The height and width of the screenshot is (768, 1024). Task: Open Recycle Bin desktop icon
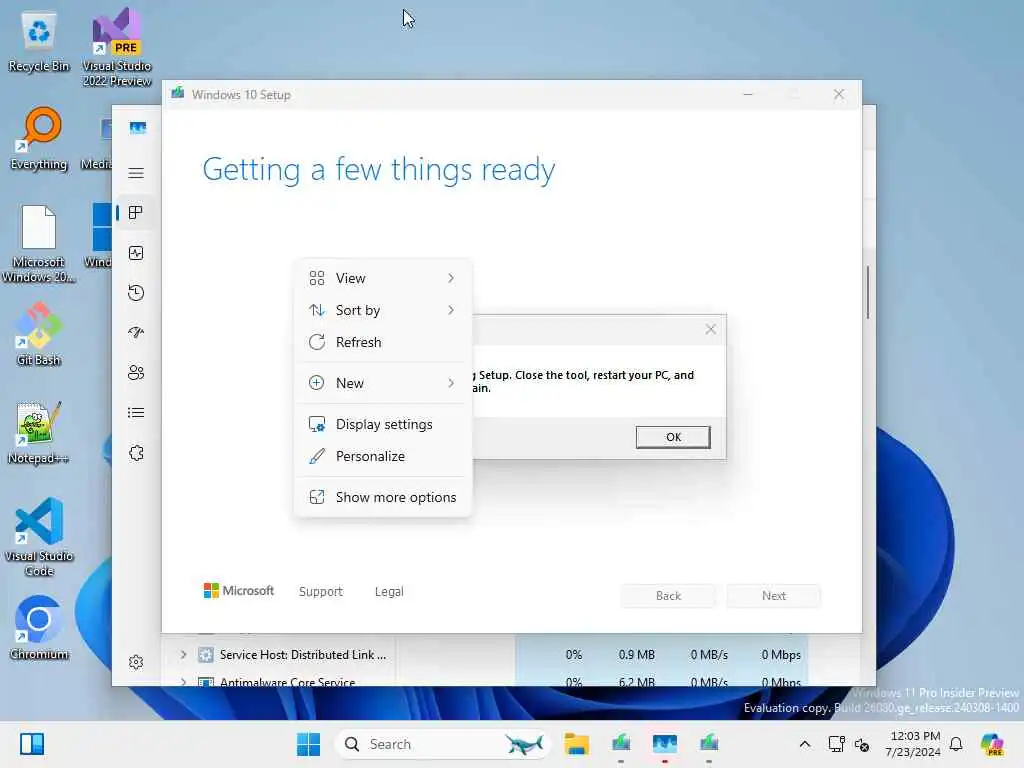click(x=39, y=42)
